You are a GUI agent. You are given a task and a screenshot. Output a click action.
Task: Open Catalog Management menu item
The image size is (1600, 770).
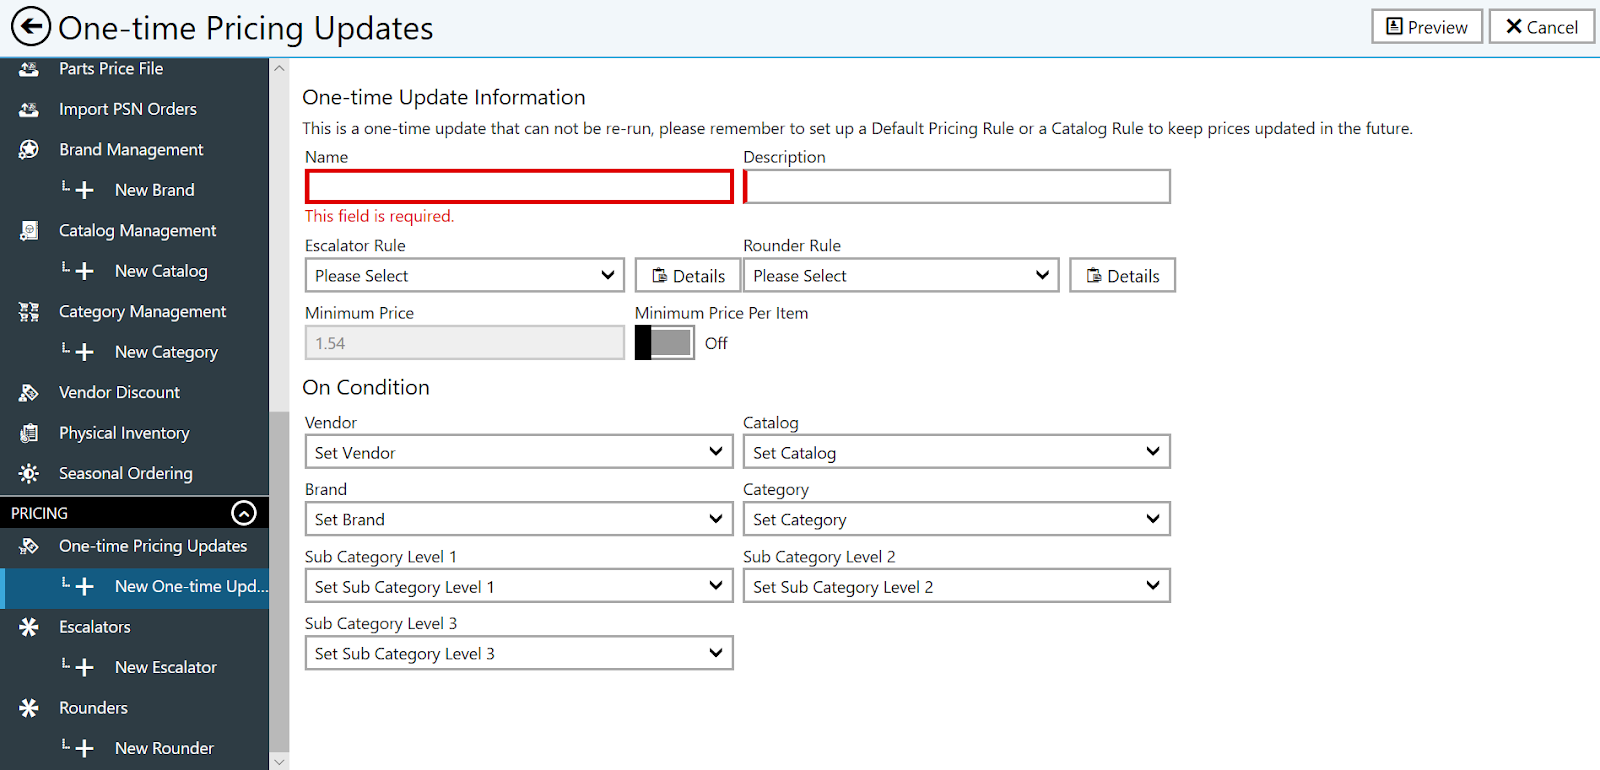pos(138,231)
